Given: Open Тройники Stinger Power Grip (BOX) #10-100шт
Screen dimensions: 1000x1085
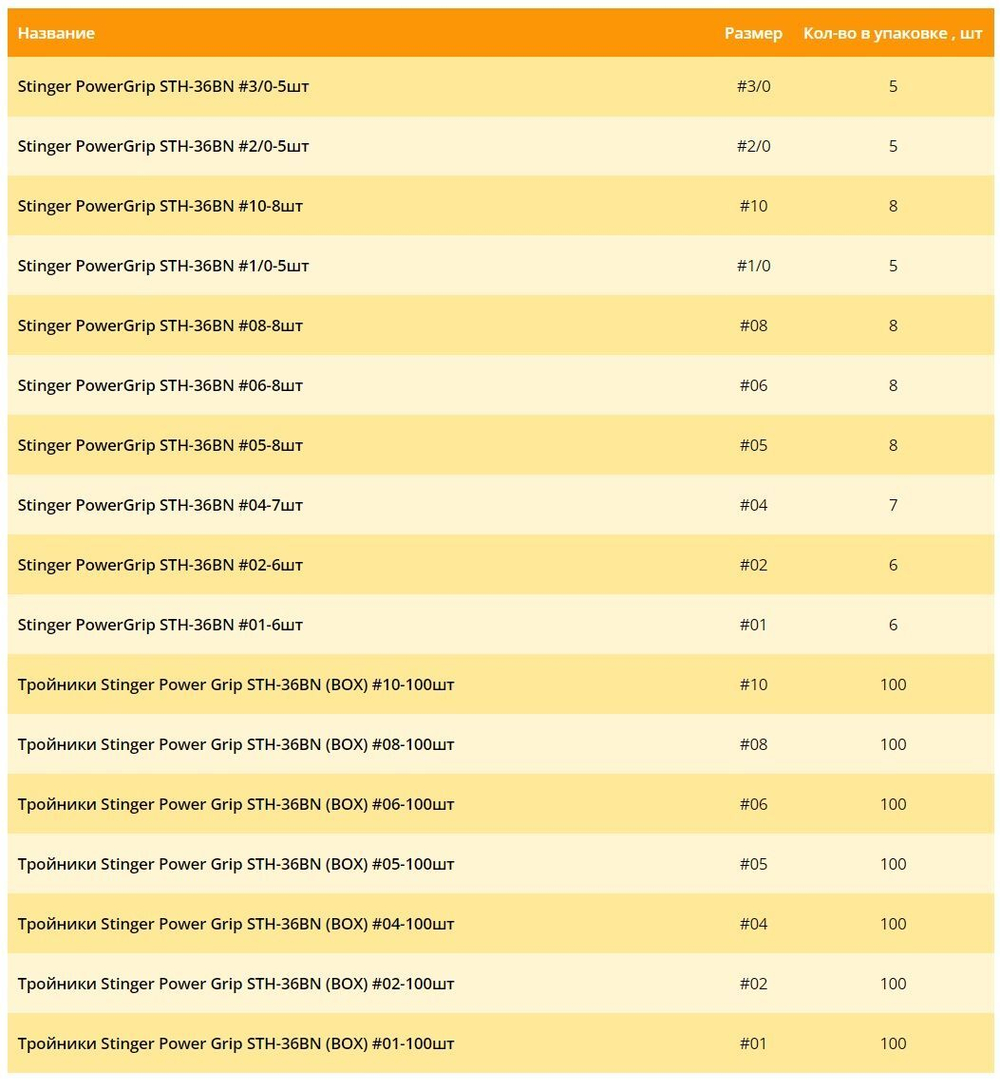Looking at the screenshot, I should point(236,685).
